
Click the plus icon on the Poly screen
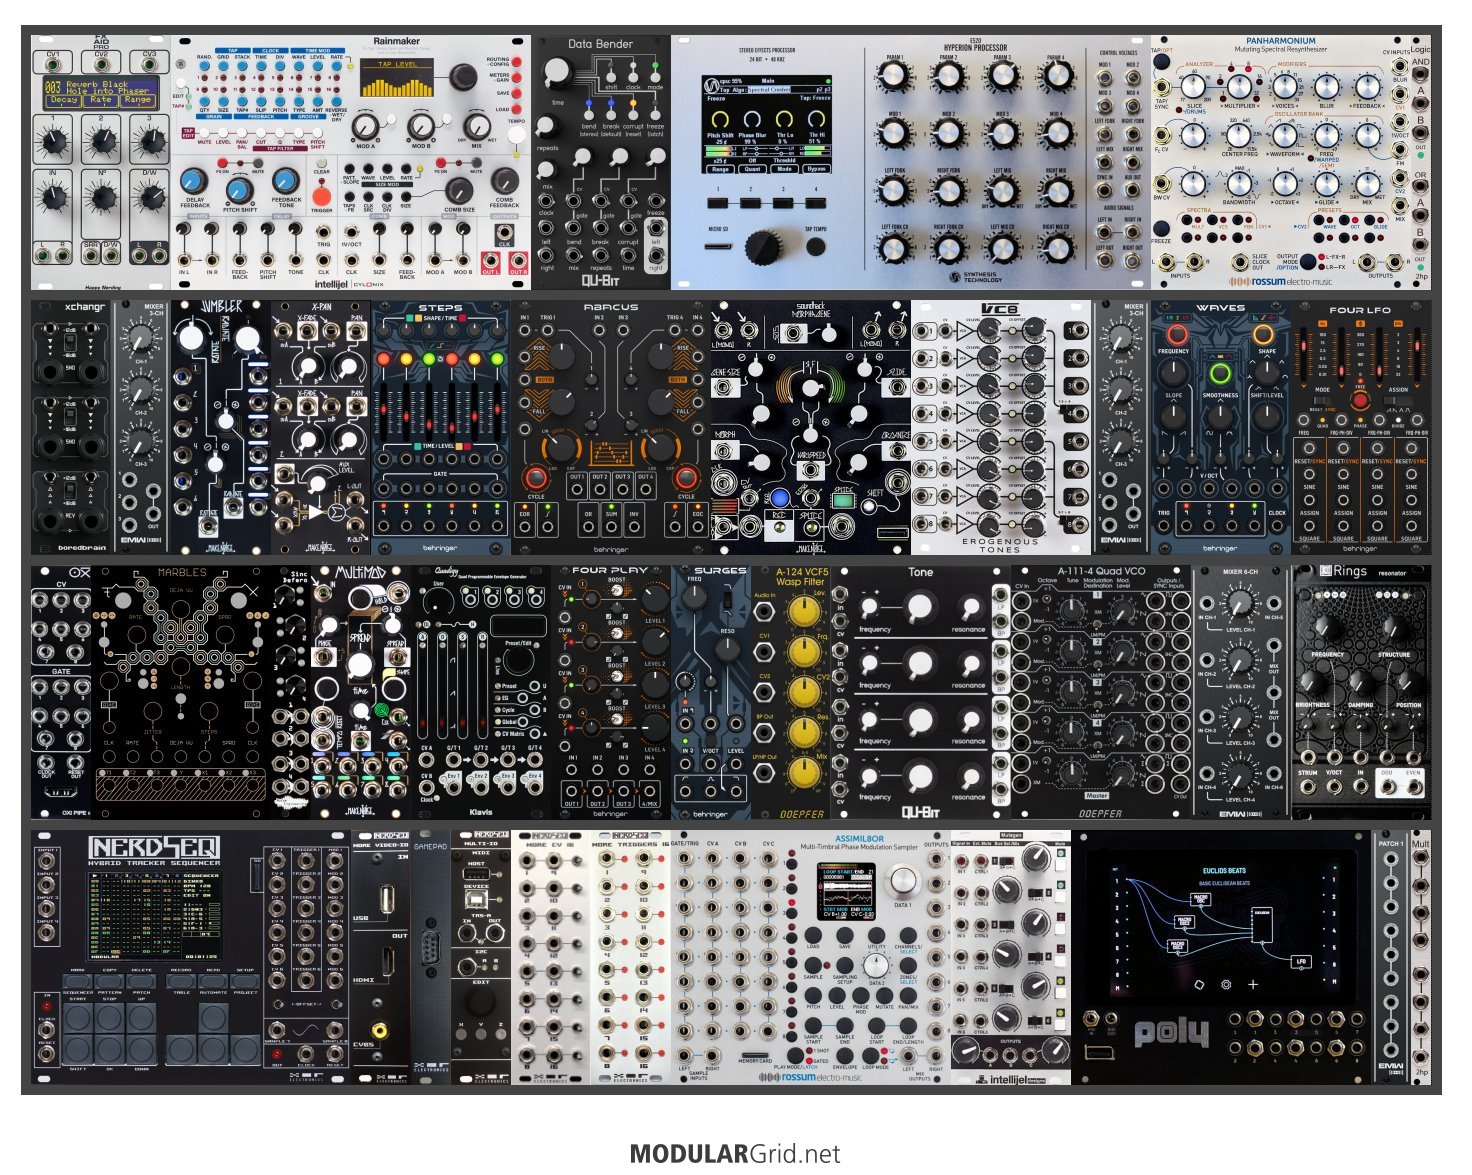tap(1252, 983)
